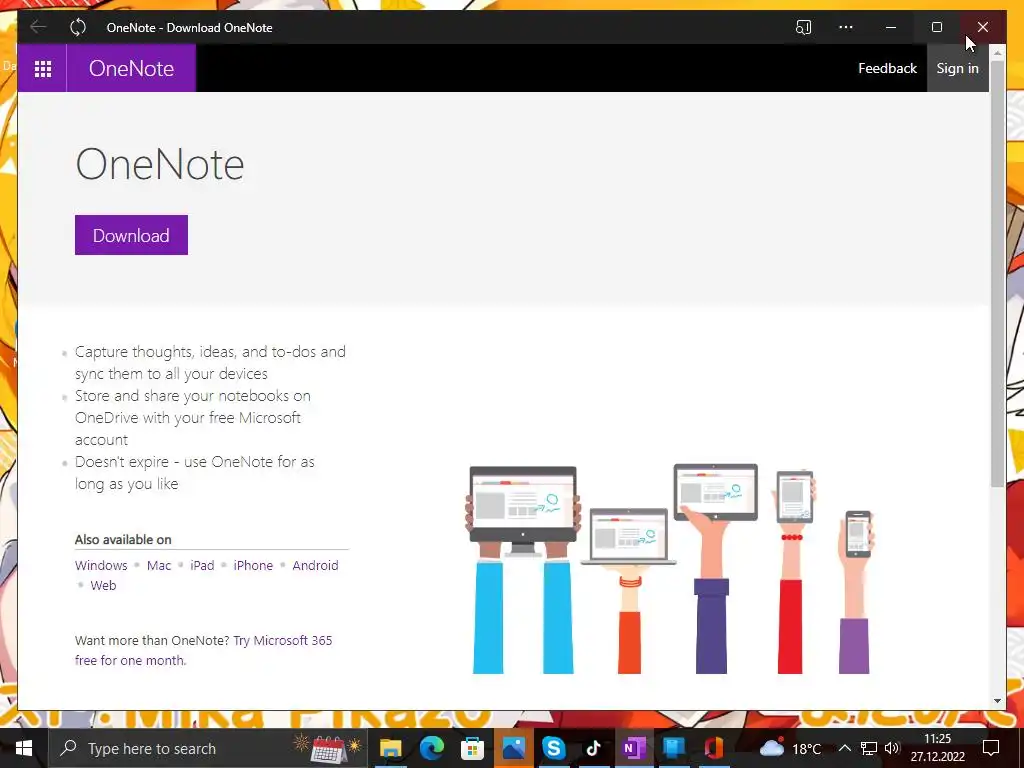The height and width of the screenshot is (768, 1024).
Task: Click the back arrow in the title bar
Action: click(x=38, y=27)
